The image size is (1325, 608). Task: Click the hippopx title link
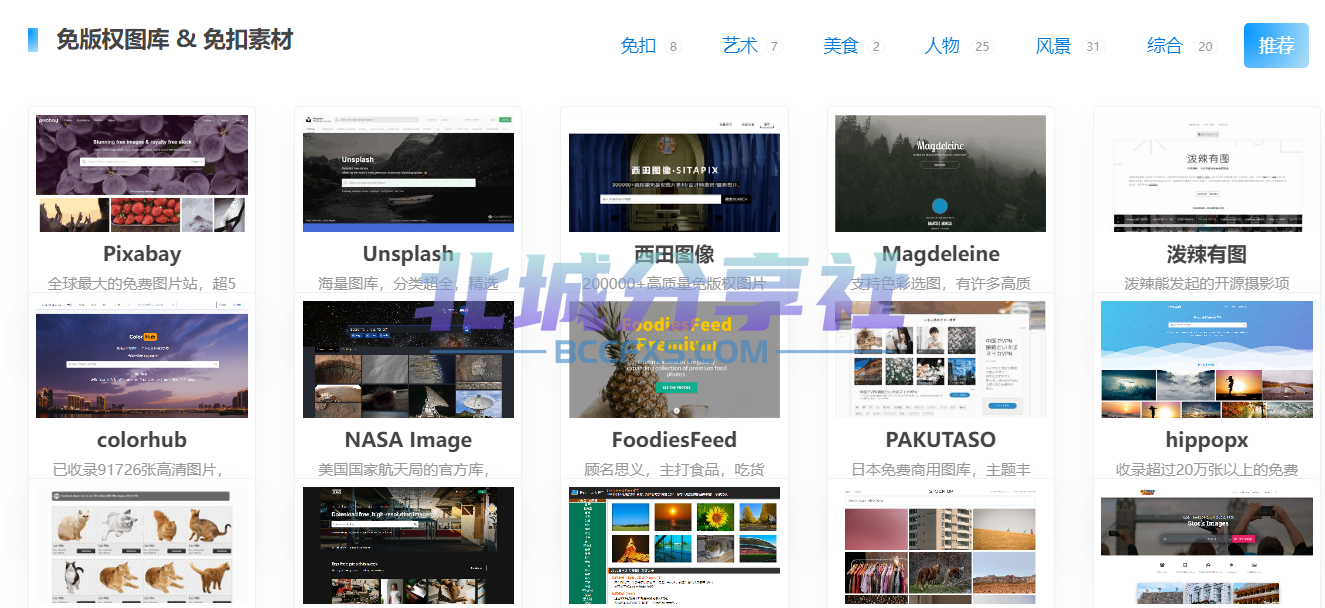[x=1207, y=440]
